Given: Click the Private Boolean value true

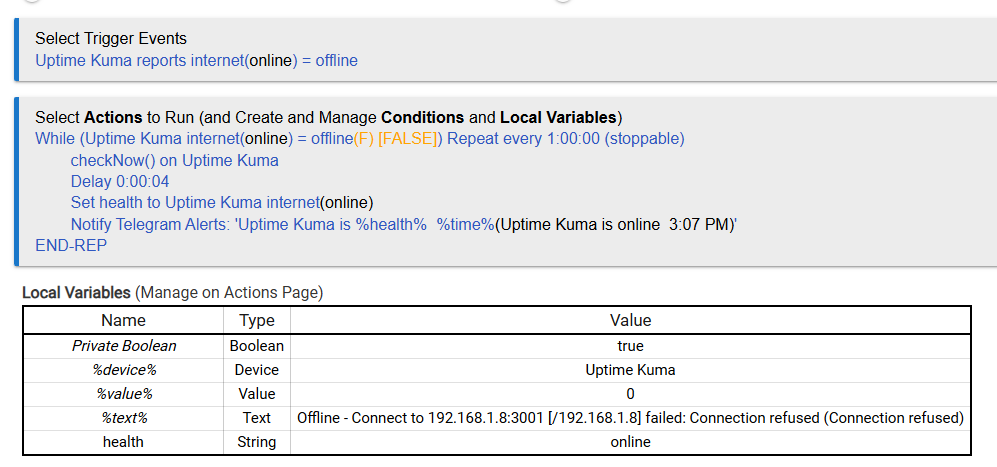Looking at the screenshot, I should pos(630,346).
